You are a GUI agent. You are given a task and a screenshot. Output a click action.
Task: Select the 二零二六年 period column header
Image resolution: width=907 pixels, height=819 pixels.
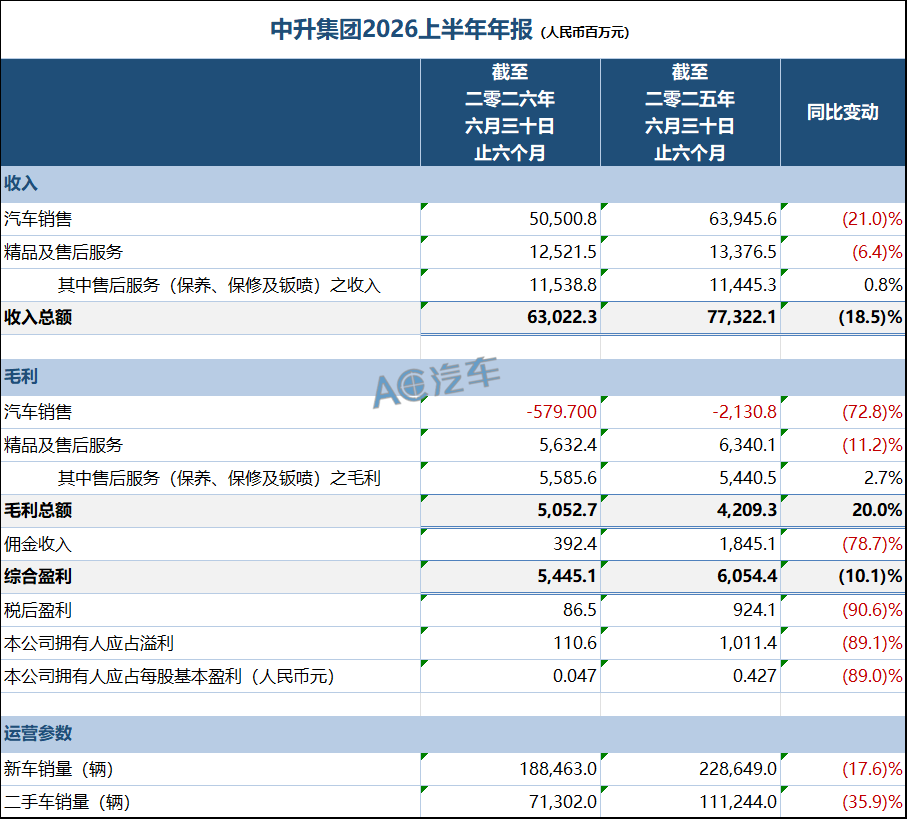(510, 112)
